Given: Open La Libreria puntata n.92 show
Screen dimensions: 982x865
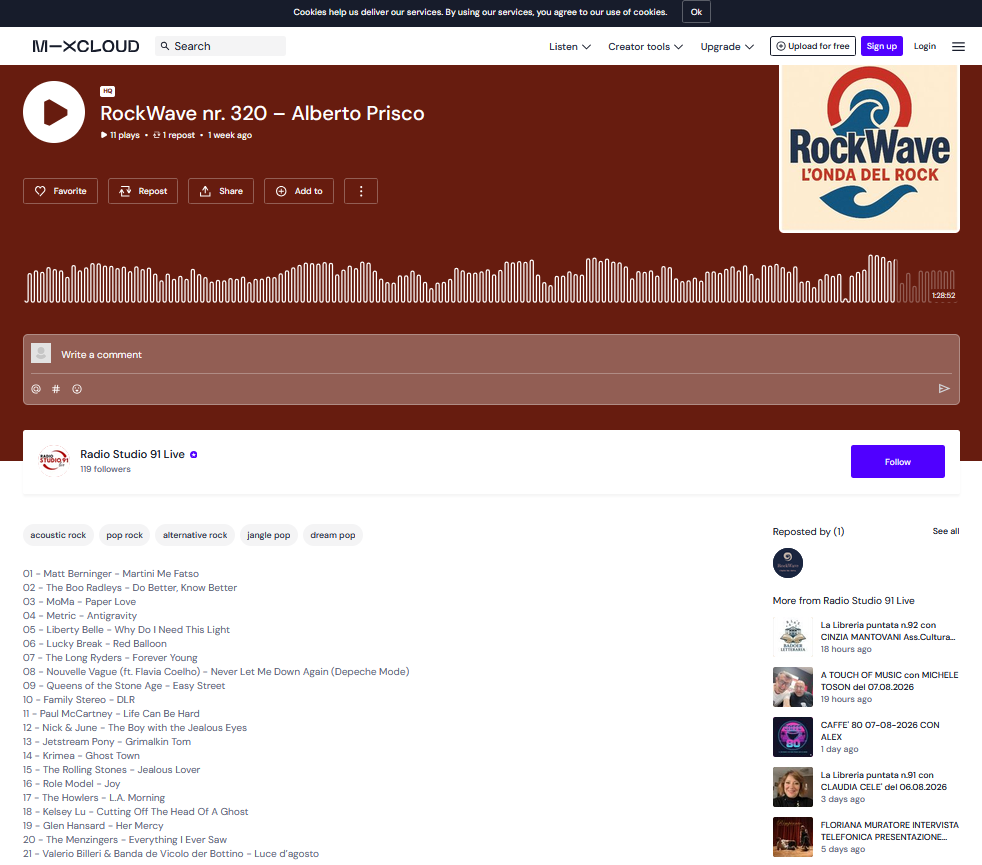Looking at the screenshot, I should click(888, 631).
